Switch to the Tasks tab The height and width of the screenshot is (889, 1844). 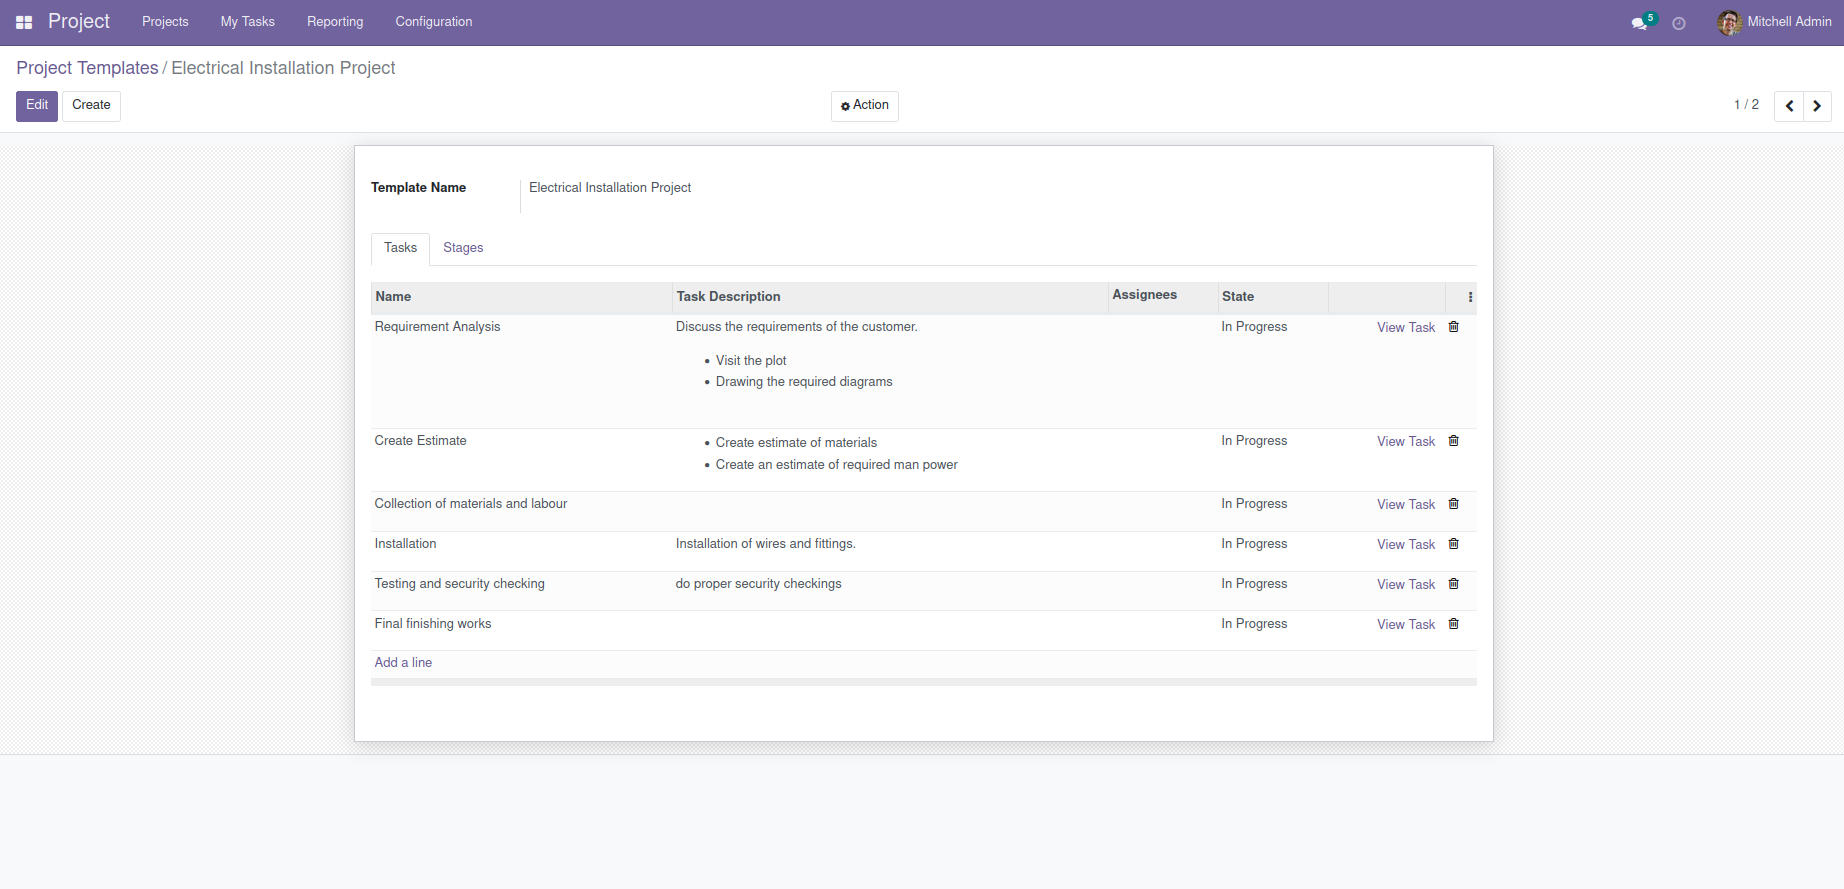point(400,249)
